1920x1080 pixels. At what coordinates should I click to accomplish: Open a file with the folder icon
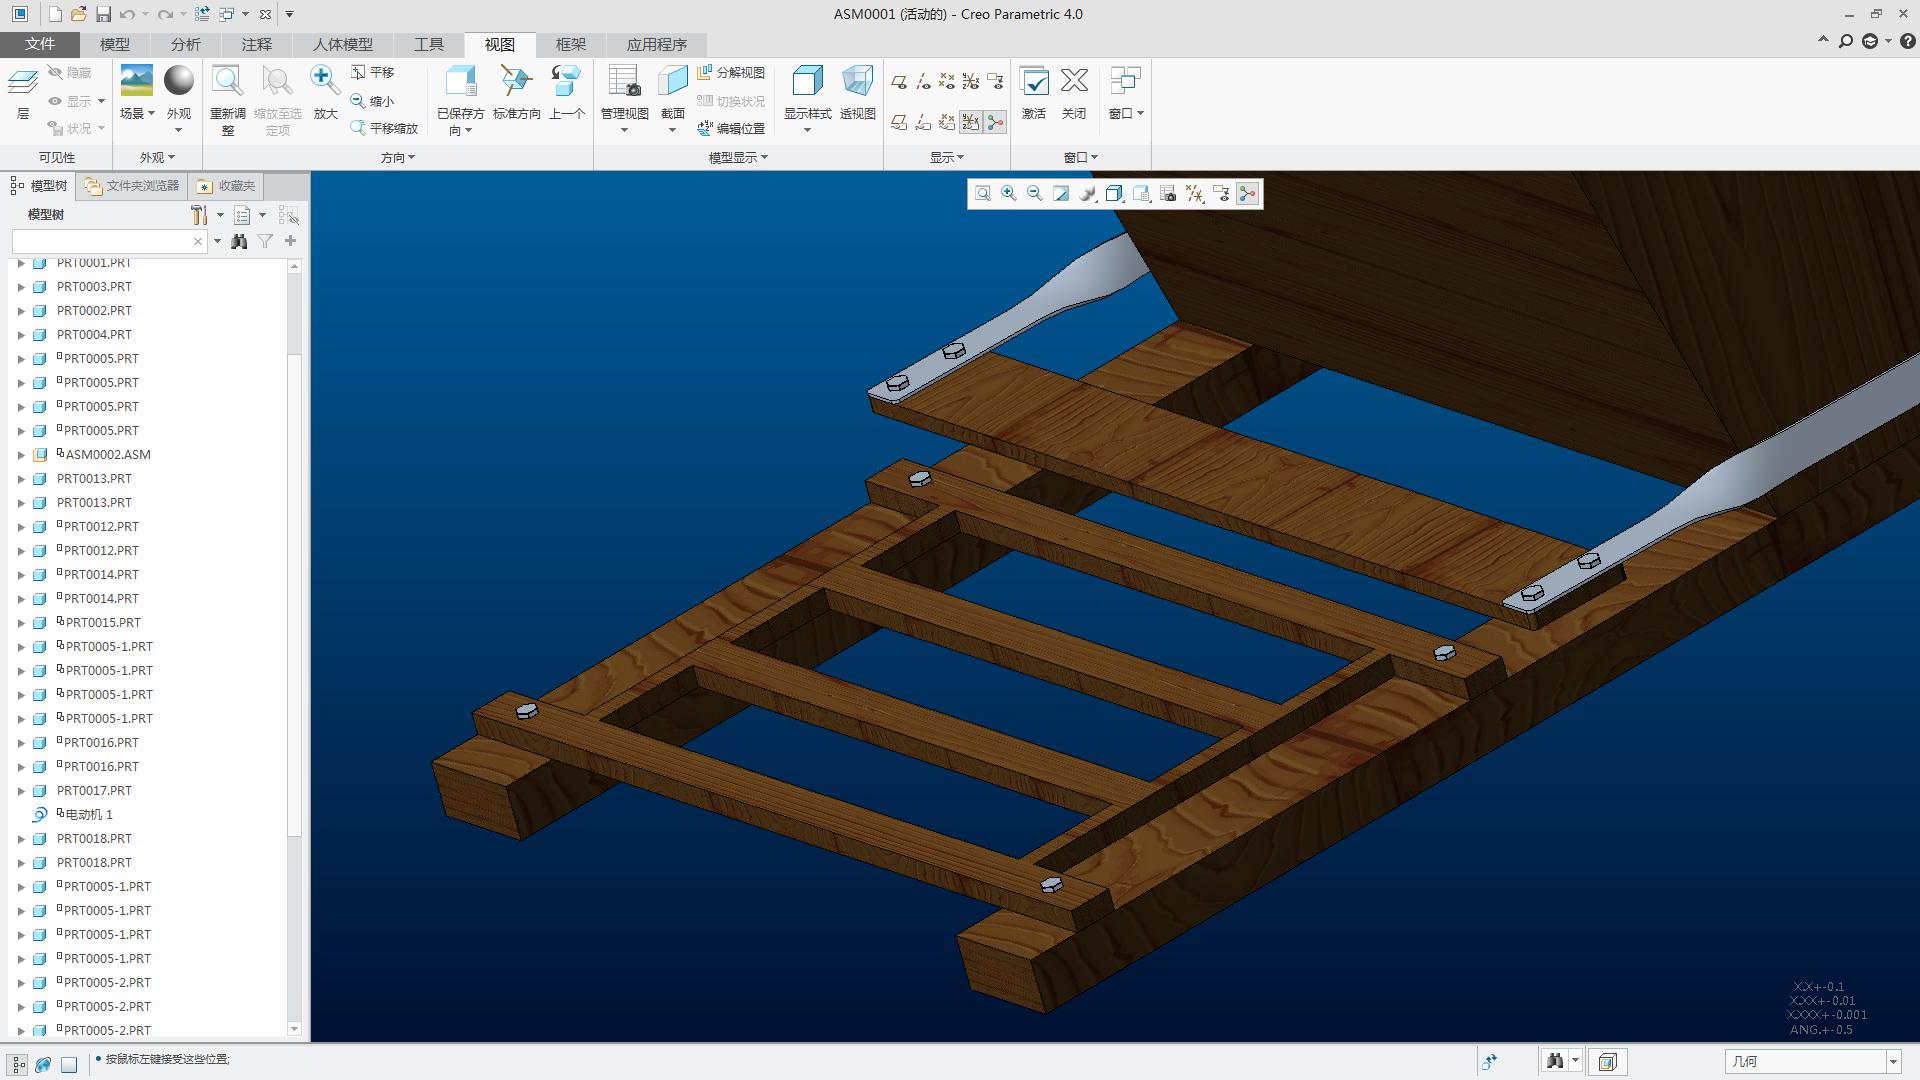[x=79, y=14]
